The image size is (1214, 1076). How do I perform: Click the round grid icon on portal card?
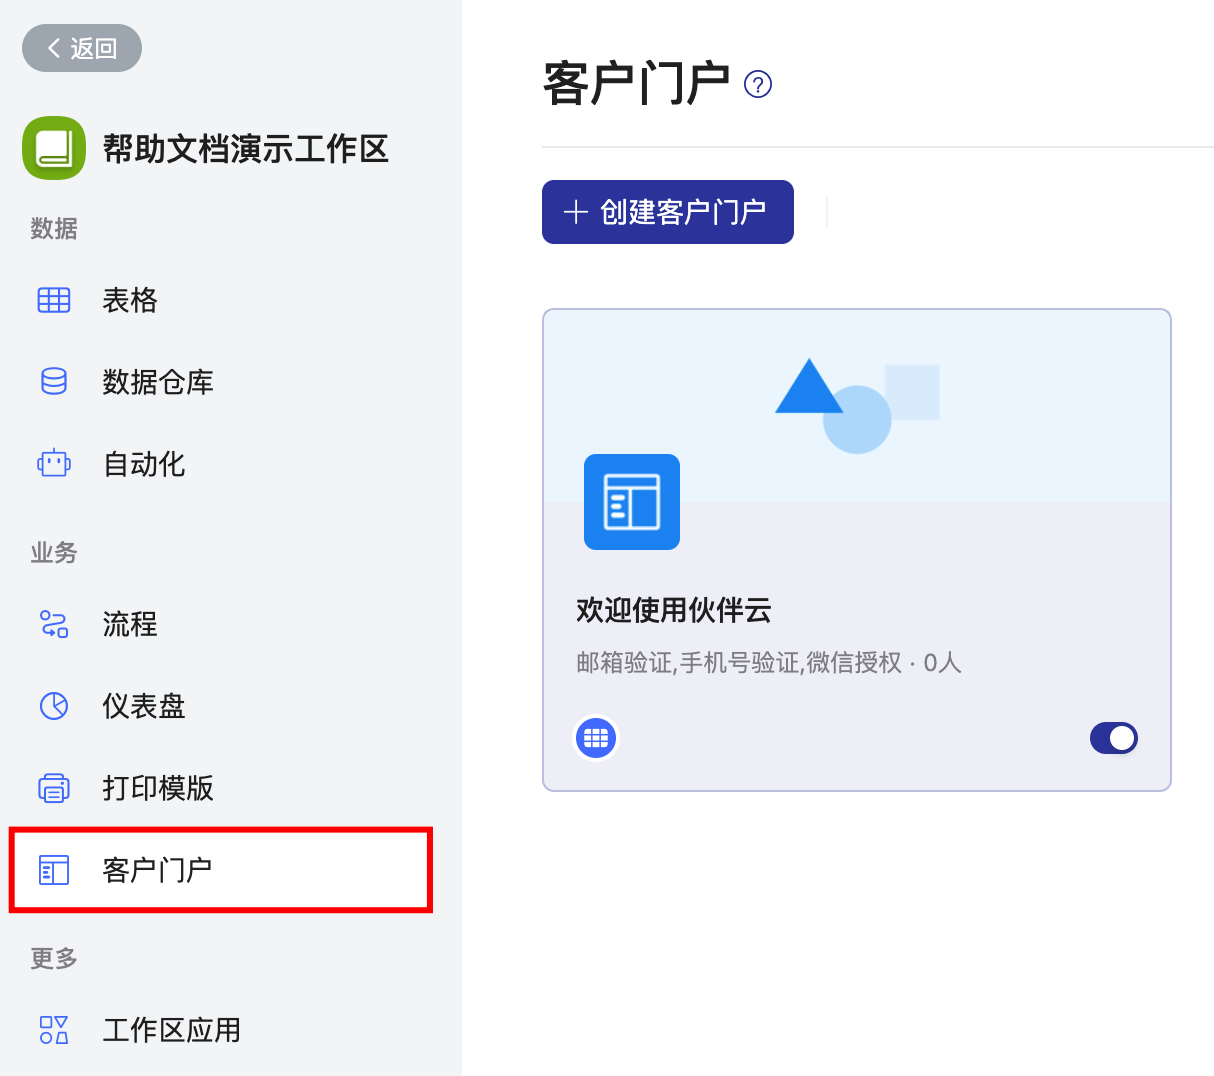[x=596, y=738]
